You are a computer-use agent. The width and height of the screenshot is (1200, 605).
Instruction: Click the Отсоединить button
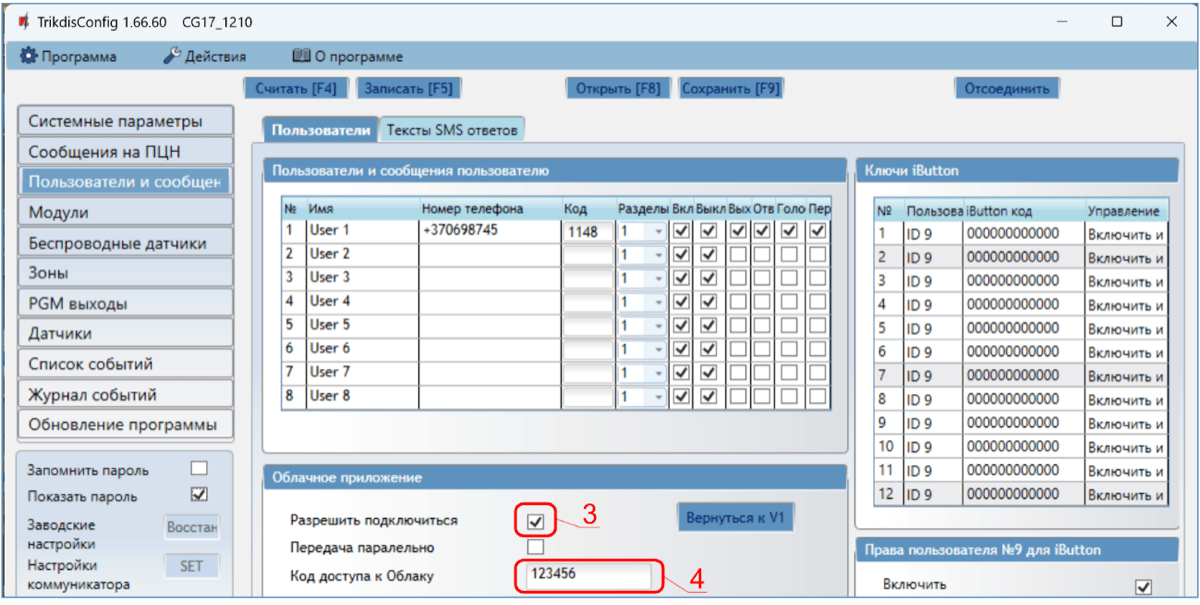(1006, 88)
